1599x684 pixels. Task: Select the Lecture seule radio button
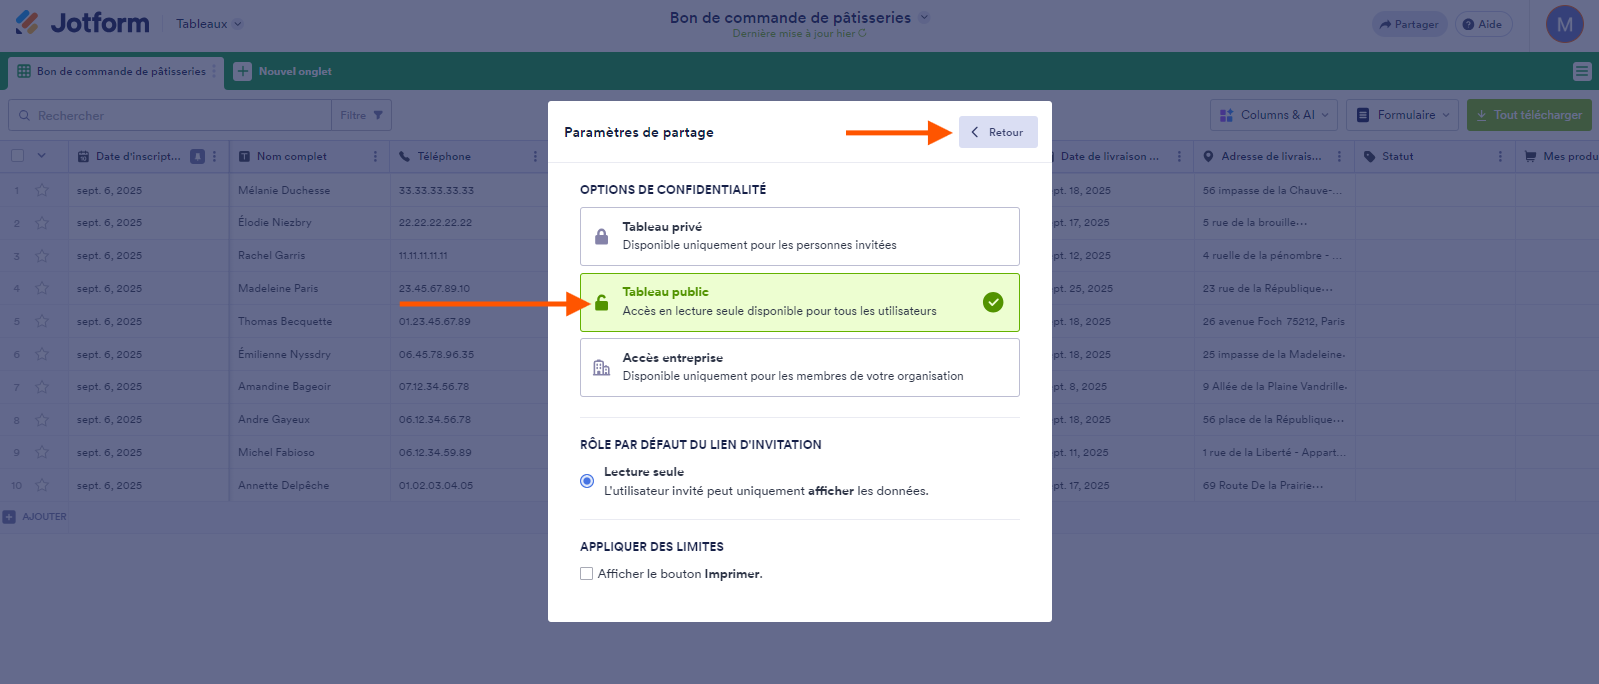[587, 481]
